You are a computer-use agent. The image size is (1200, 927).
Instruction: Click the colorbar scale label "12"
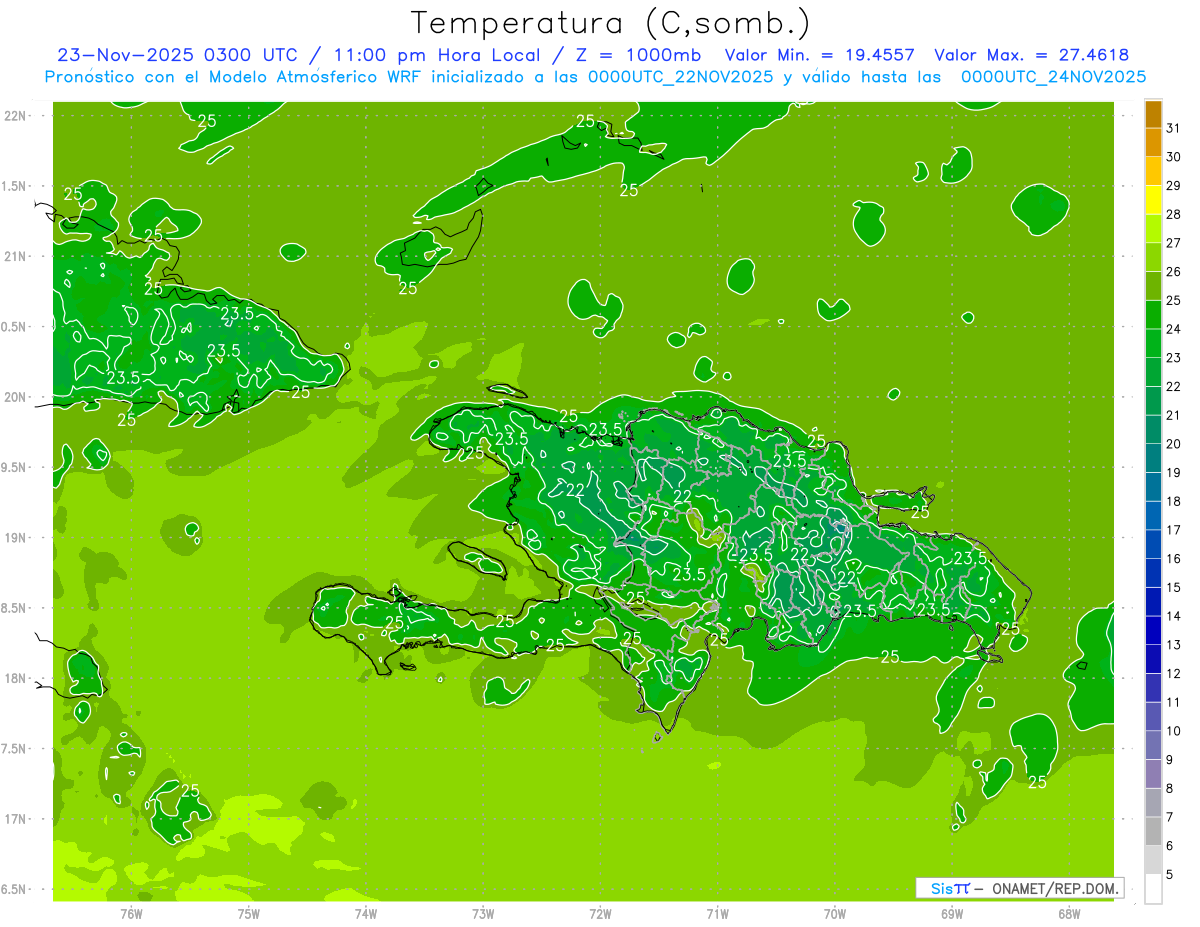click(x=1174, y=674)
